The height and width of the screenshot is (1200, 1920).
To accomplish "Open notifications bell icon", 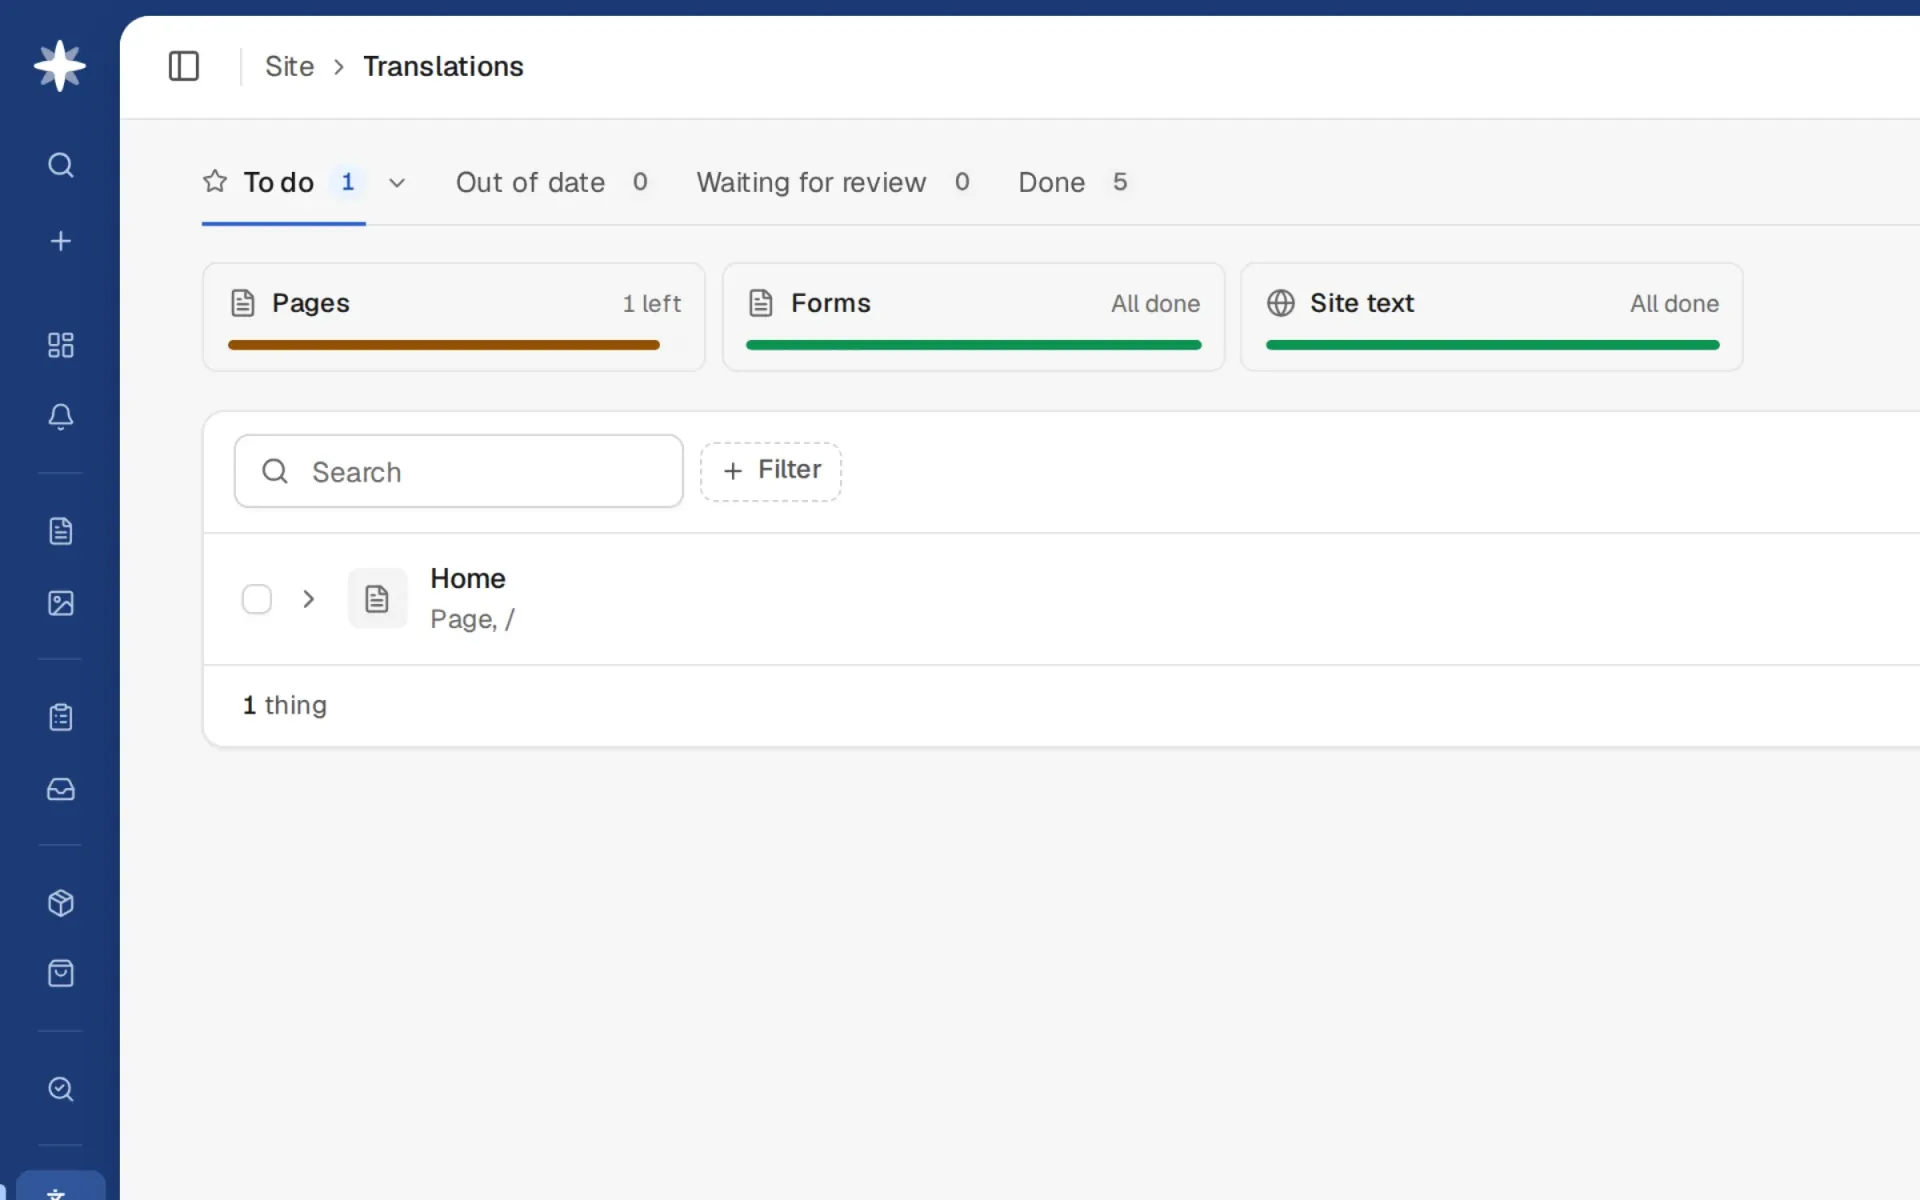I will click(61, 417).
